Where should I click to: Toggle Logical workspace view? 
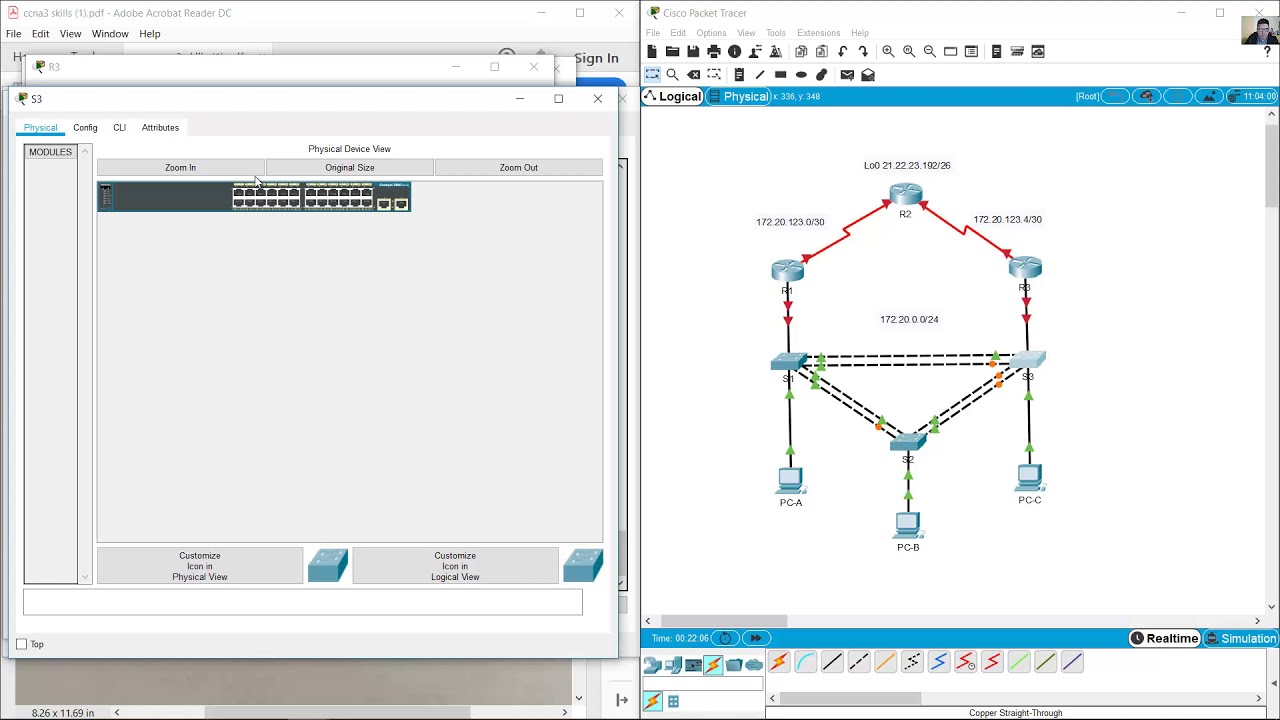pos(673,97)
